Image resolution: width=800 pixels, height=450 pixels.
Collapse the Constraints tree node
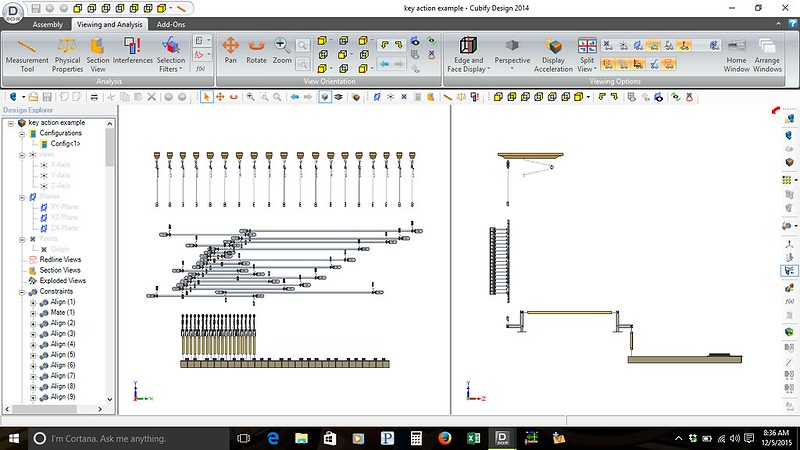[x=20, y=291]
